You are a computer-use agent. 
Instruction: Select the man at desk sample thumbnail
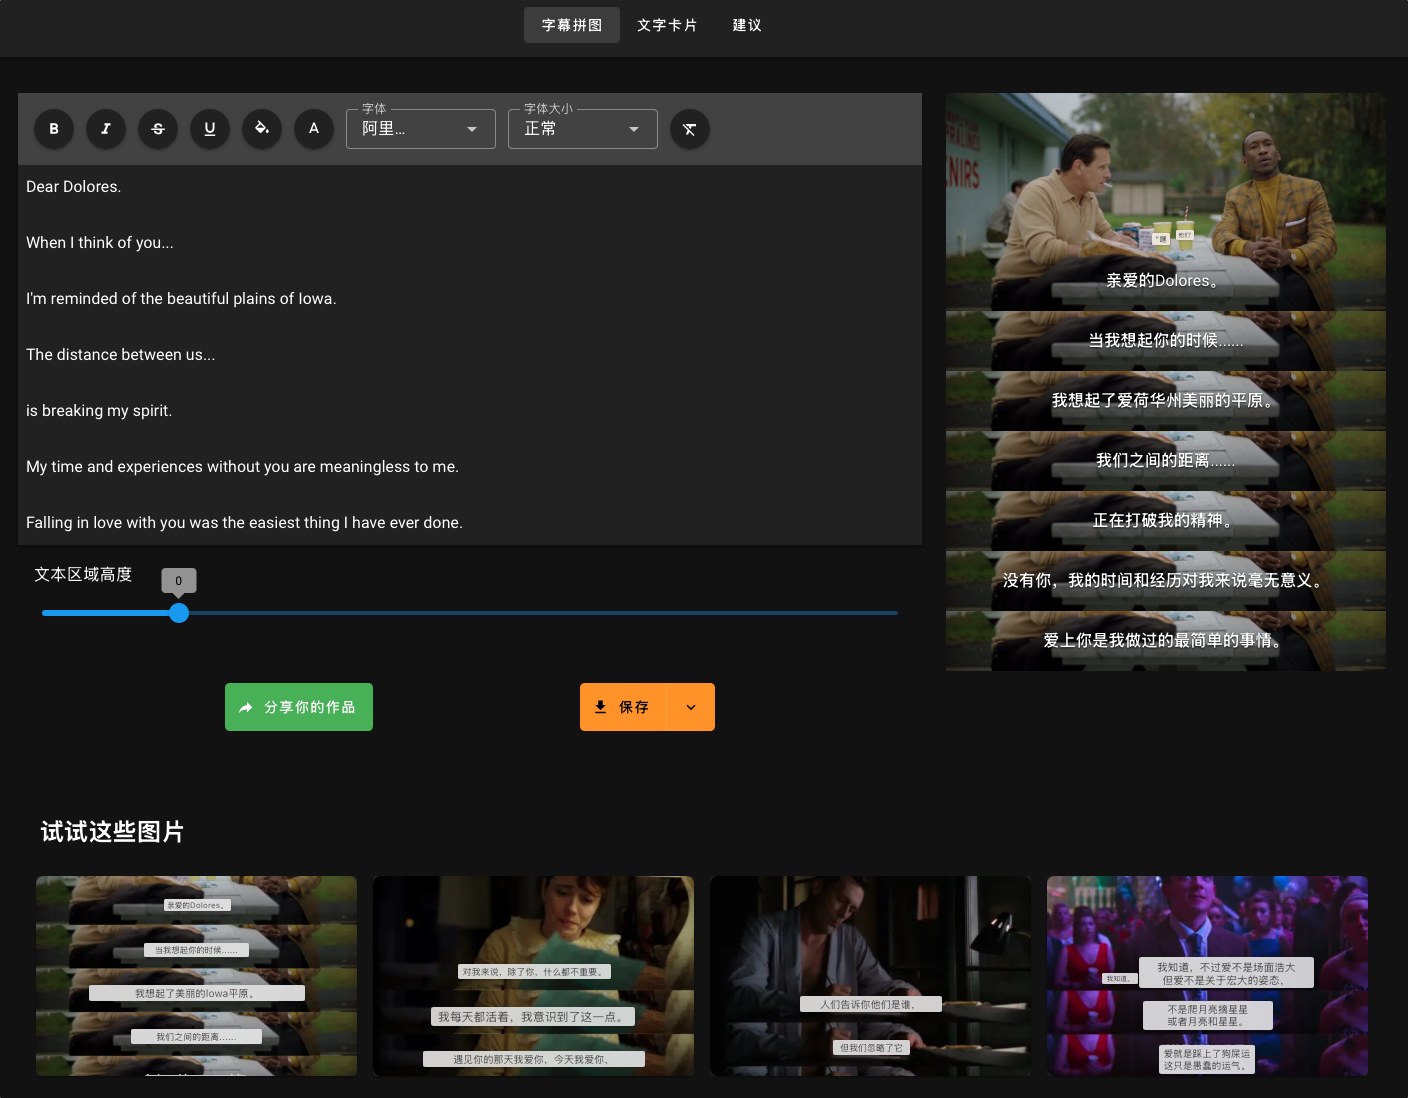870,976
